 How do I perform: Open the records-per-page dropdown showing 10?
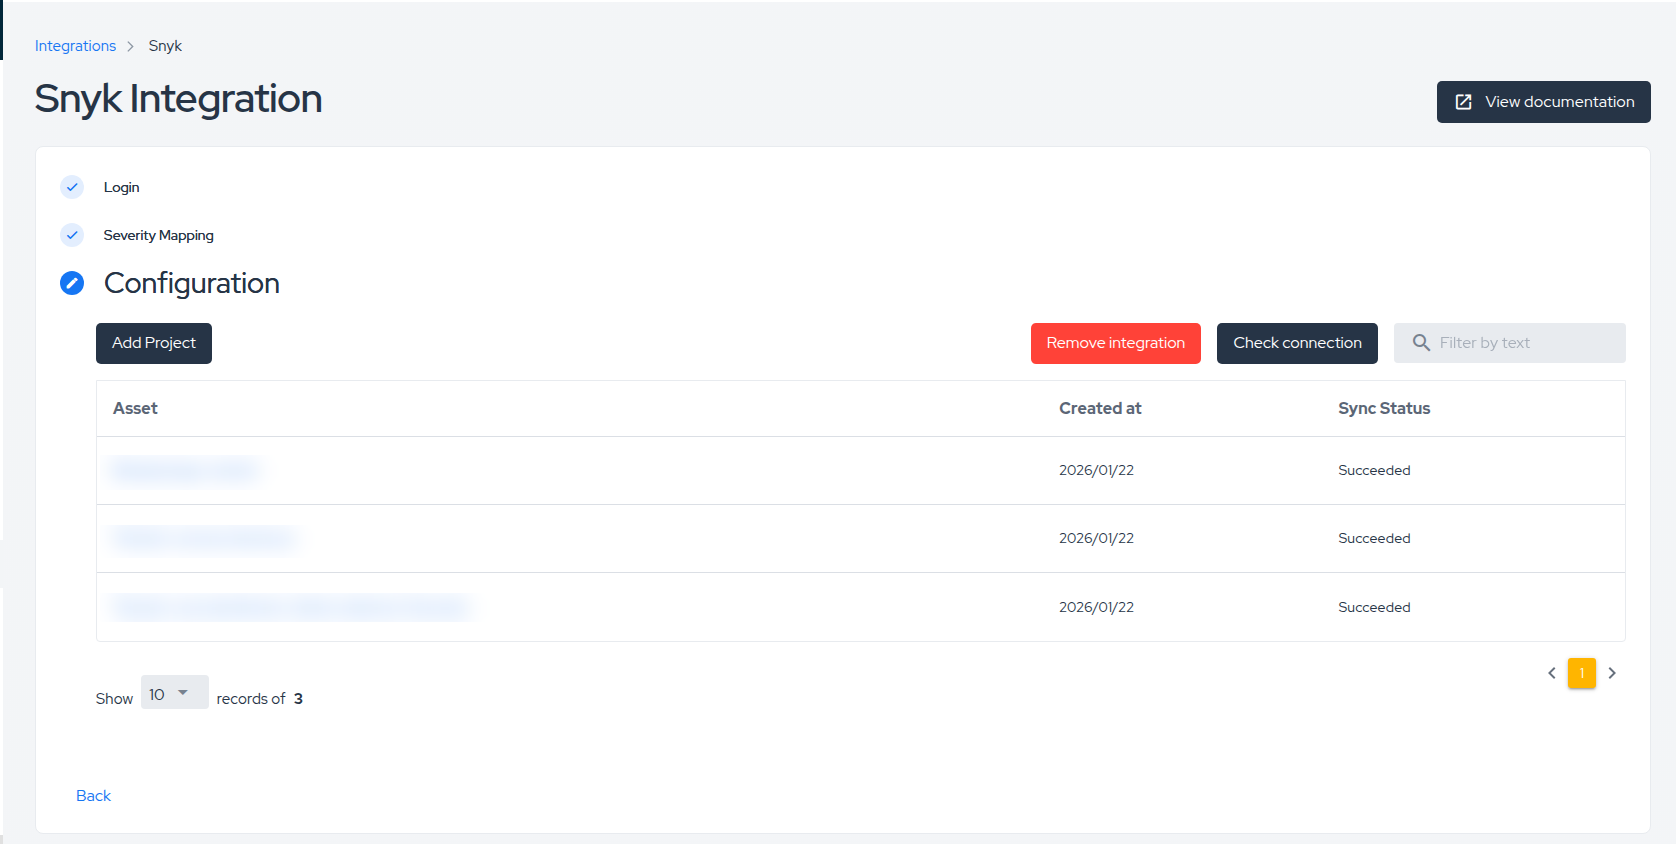pyautogui.click(x=174, y=693)
